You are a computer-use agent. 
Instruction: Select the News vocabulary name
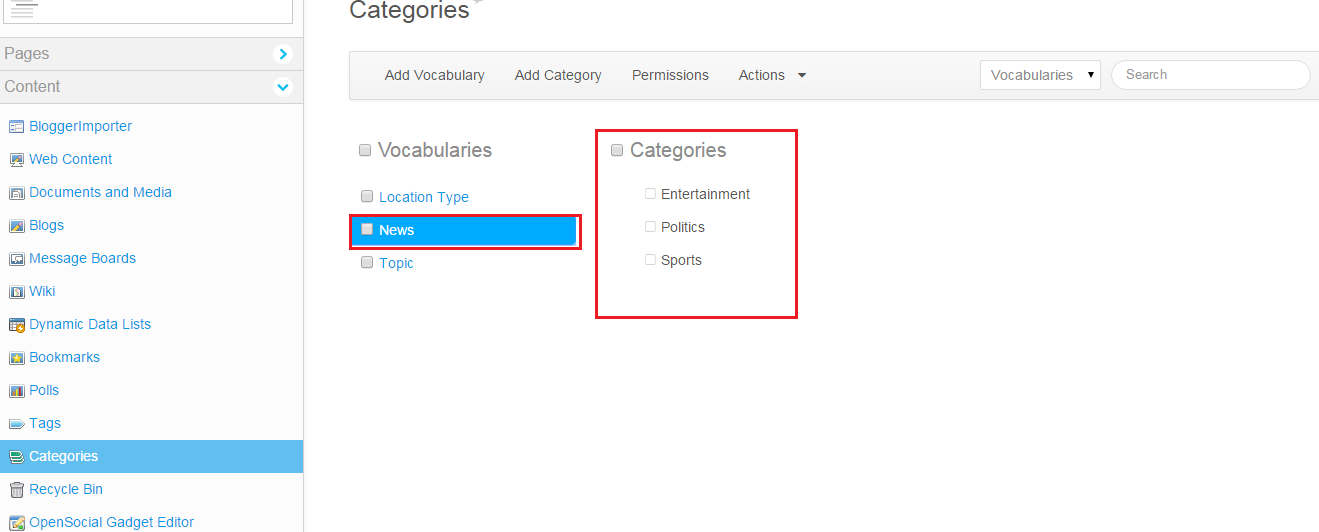click(x=396, y=231)
